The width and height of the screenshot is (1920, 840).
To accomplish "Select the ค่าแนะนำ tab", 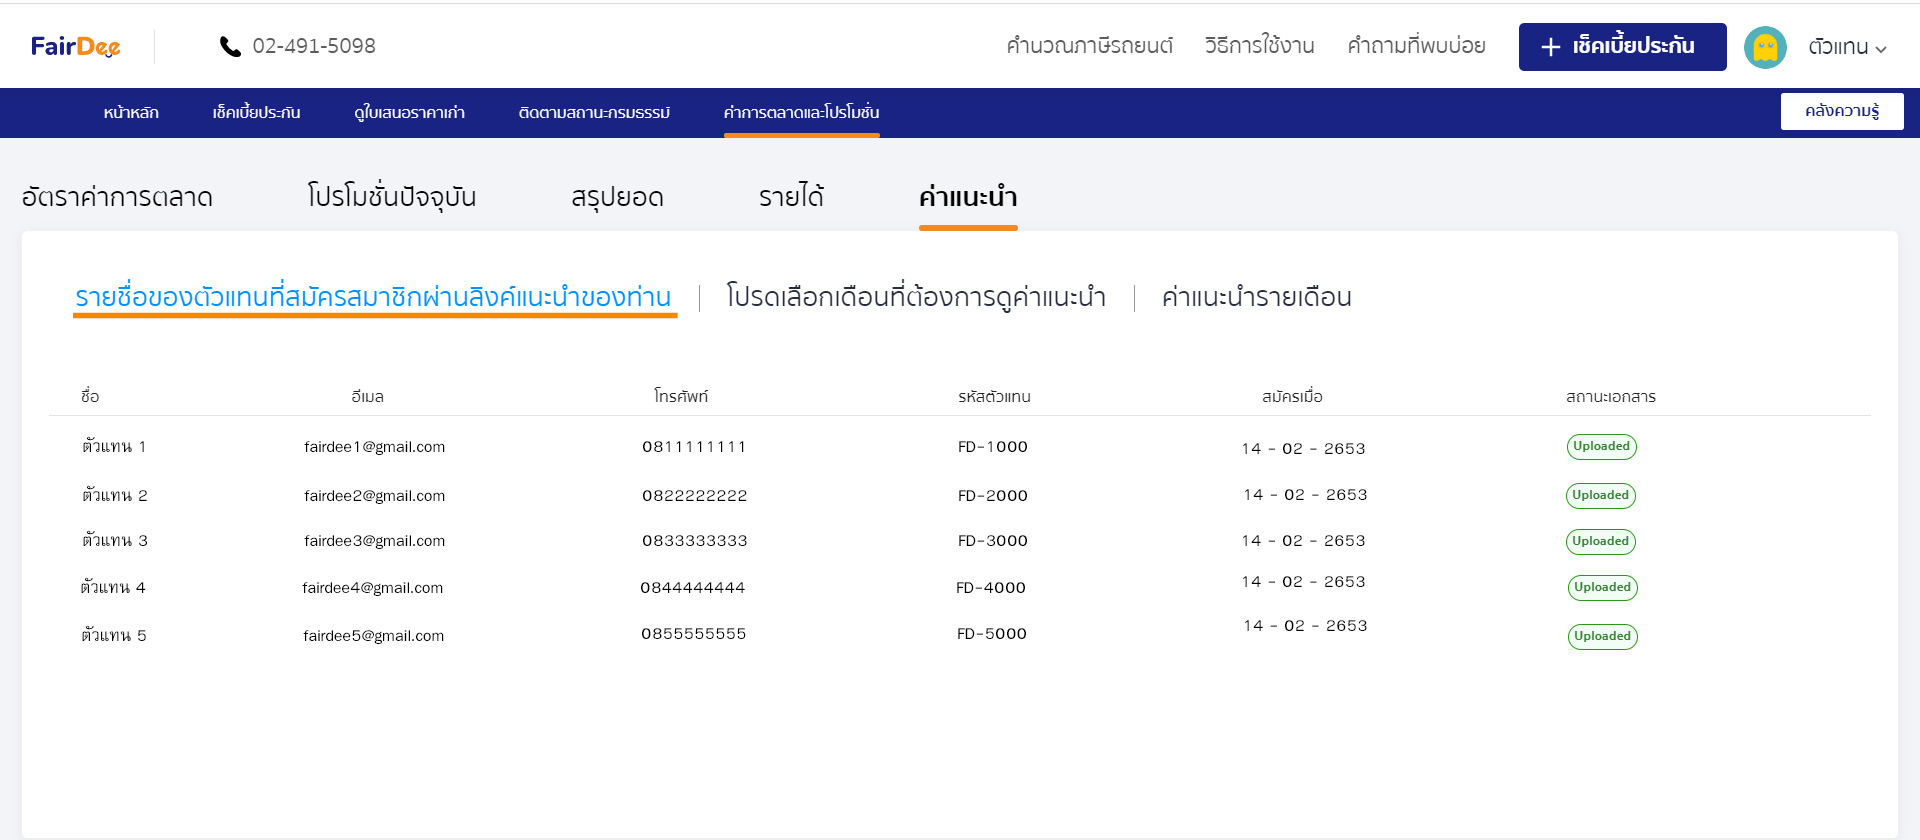I will tap(968, 197).
